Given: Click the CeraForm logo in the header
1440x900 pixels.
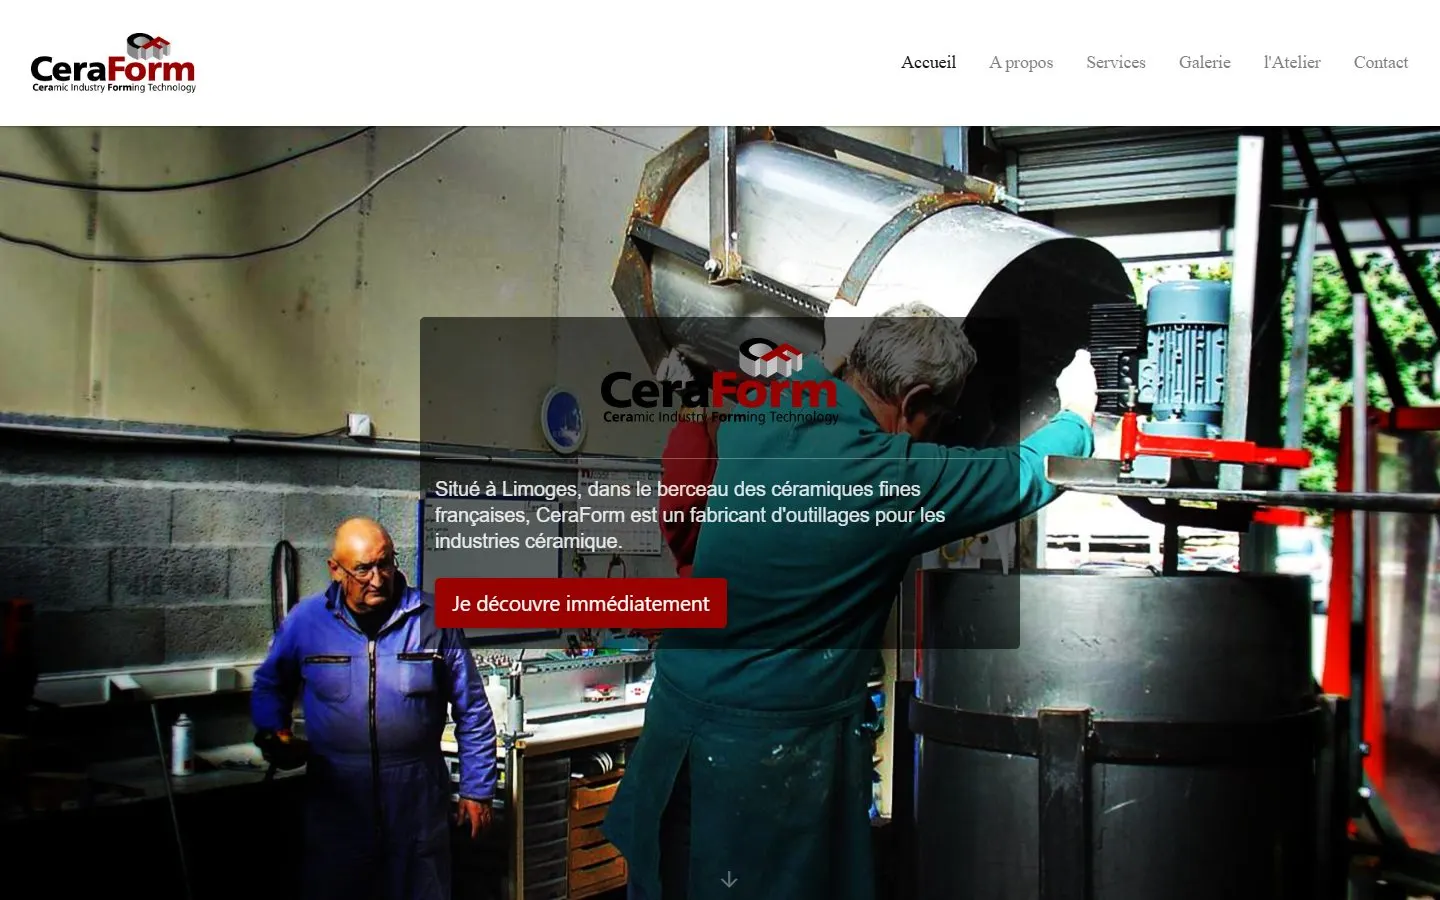Looking at the screenshot, I should [x=113, y=63].
